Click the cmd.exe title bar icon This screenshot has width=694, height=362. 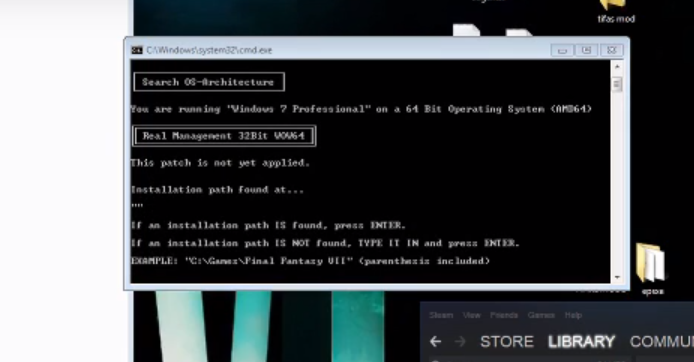click(137, 50)
